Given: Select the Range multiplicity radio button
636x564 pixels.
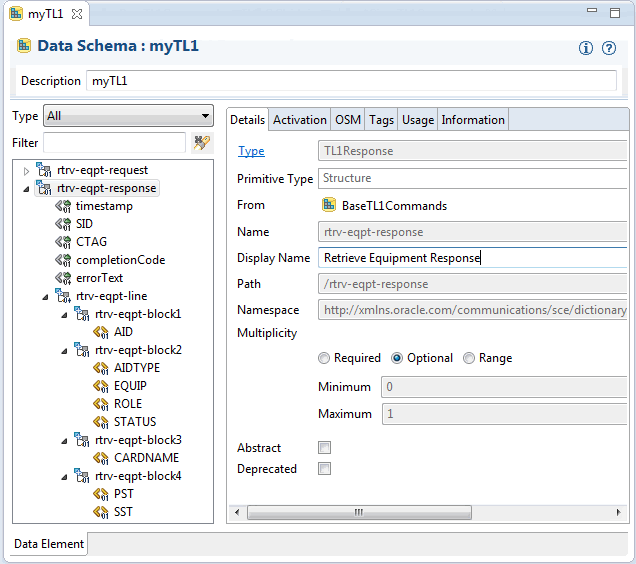Looking at the screenshot, I should pyautogui.click(x=469, y=358).
